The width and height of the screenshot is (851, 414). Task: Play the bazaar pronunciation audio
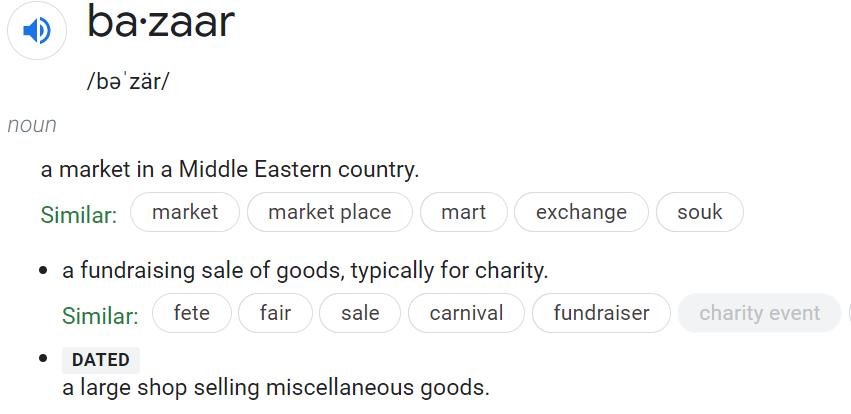coord(37,31)
